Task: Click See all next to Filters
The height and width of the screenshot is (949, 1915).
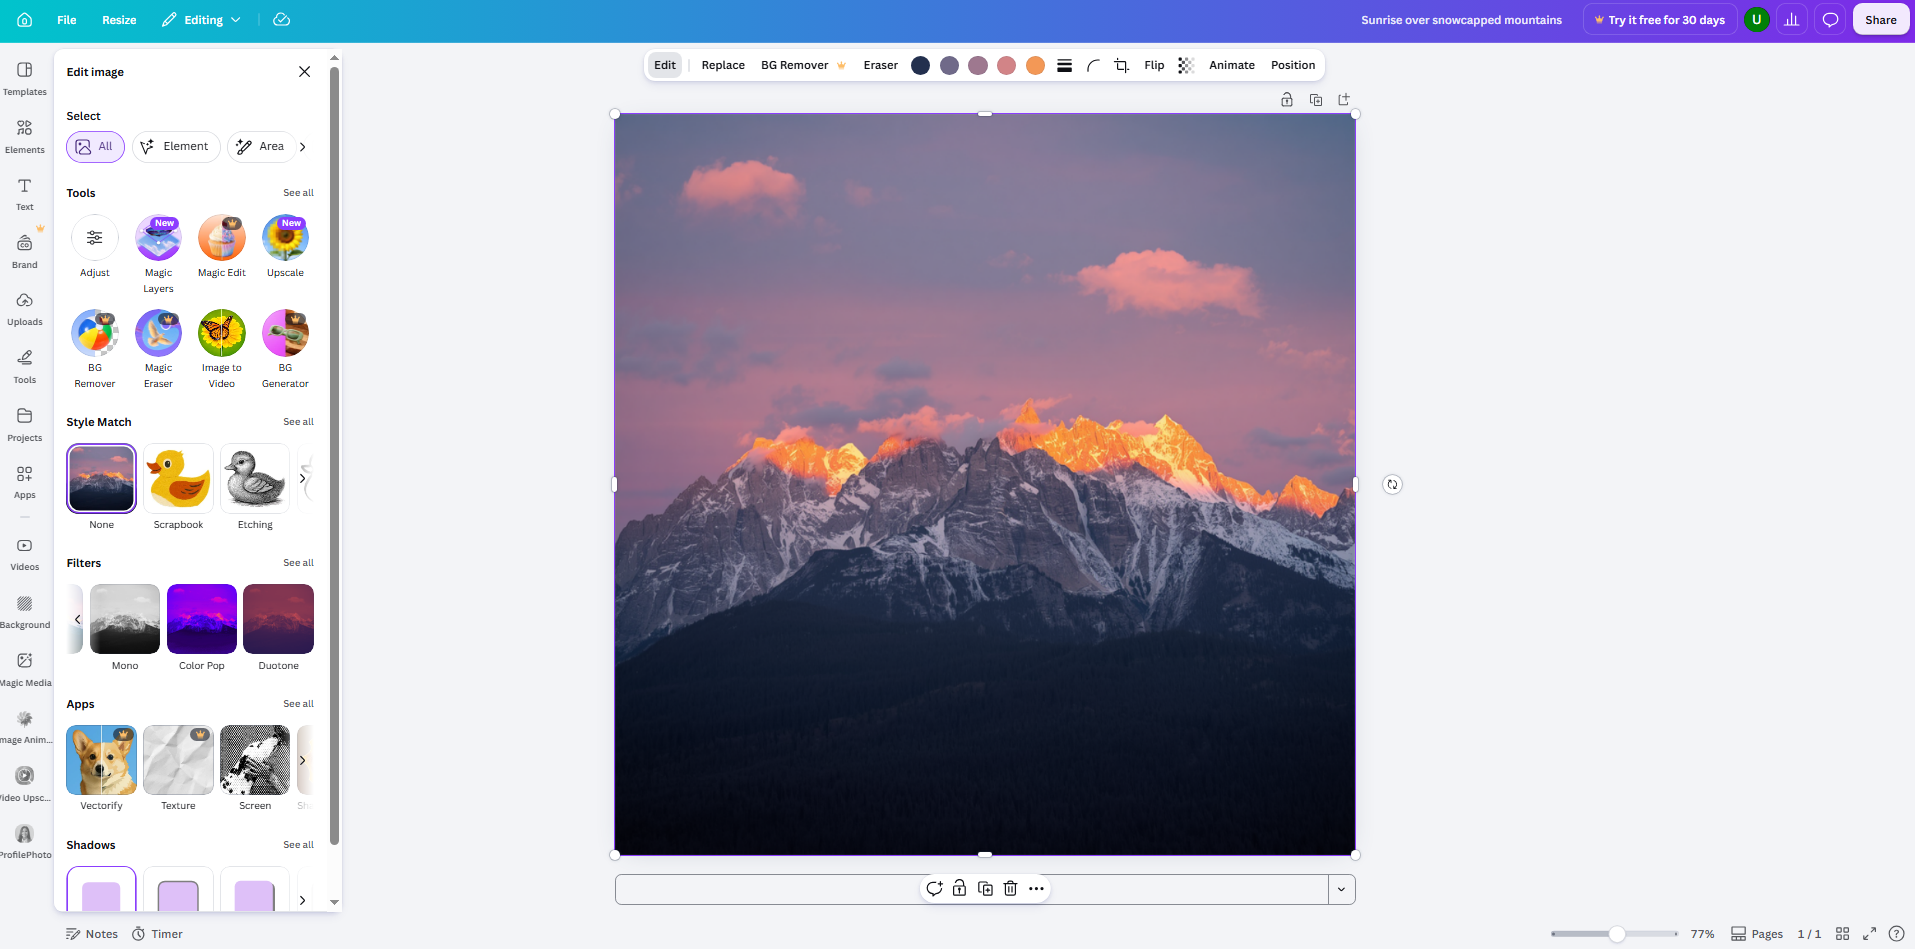Action: tap(298, 563)
